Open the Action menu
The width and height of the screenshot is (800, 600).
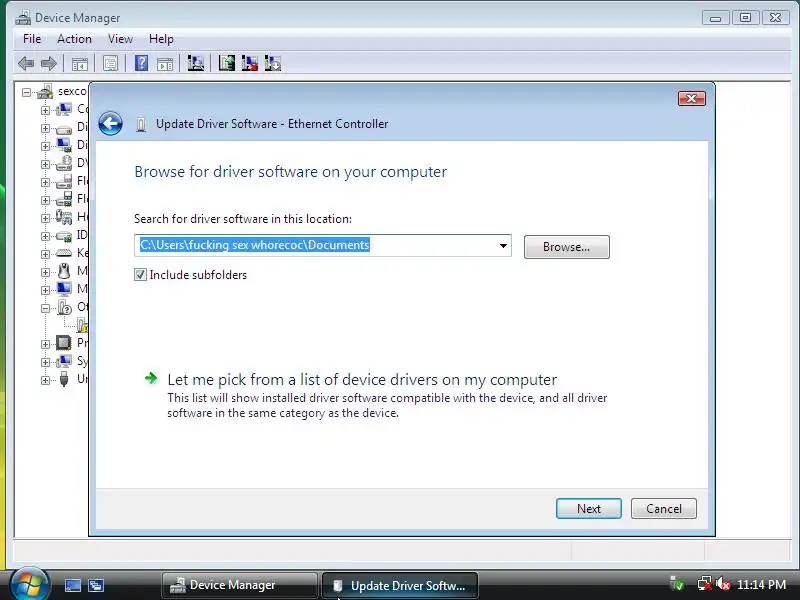[74, 39]
